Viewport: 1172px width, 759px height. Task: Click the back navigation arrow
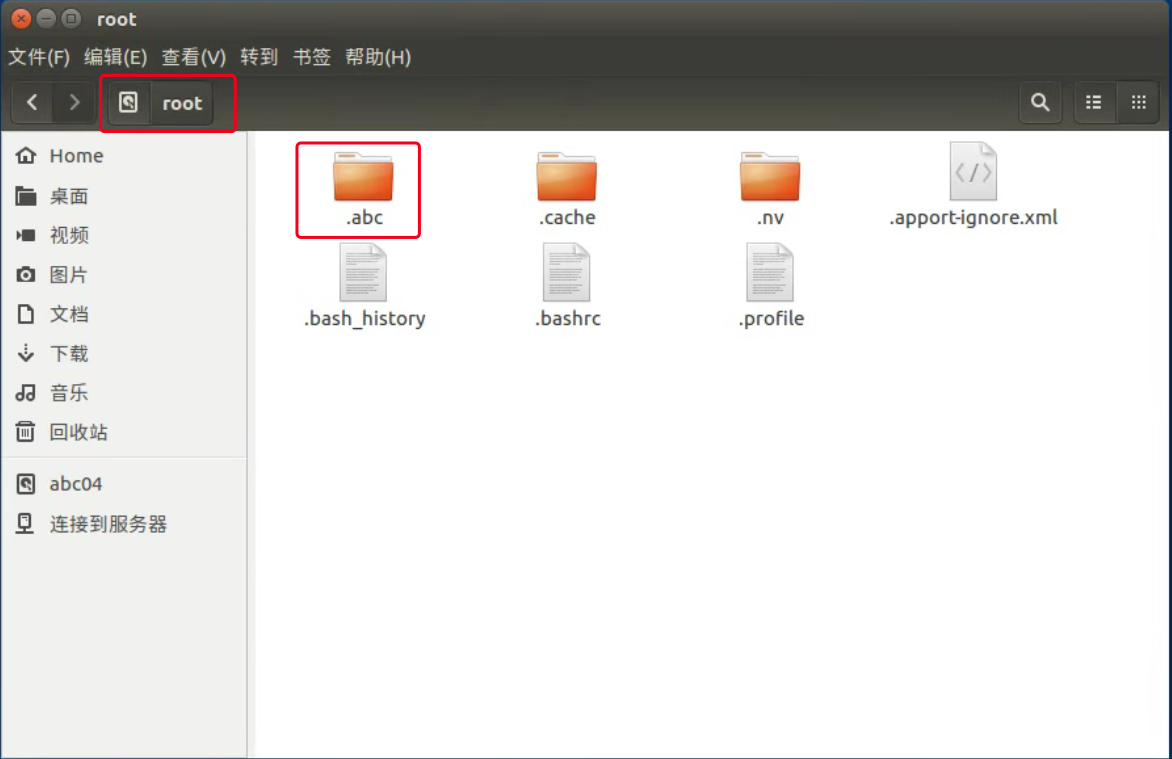(33, 102)
